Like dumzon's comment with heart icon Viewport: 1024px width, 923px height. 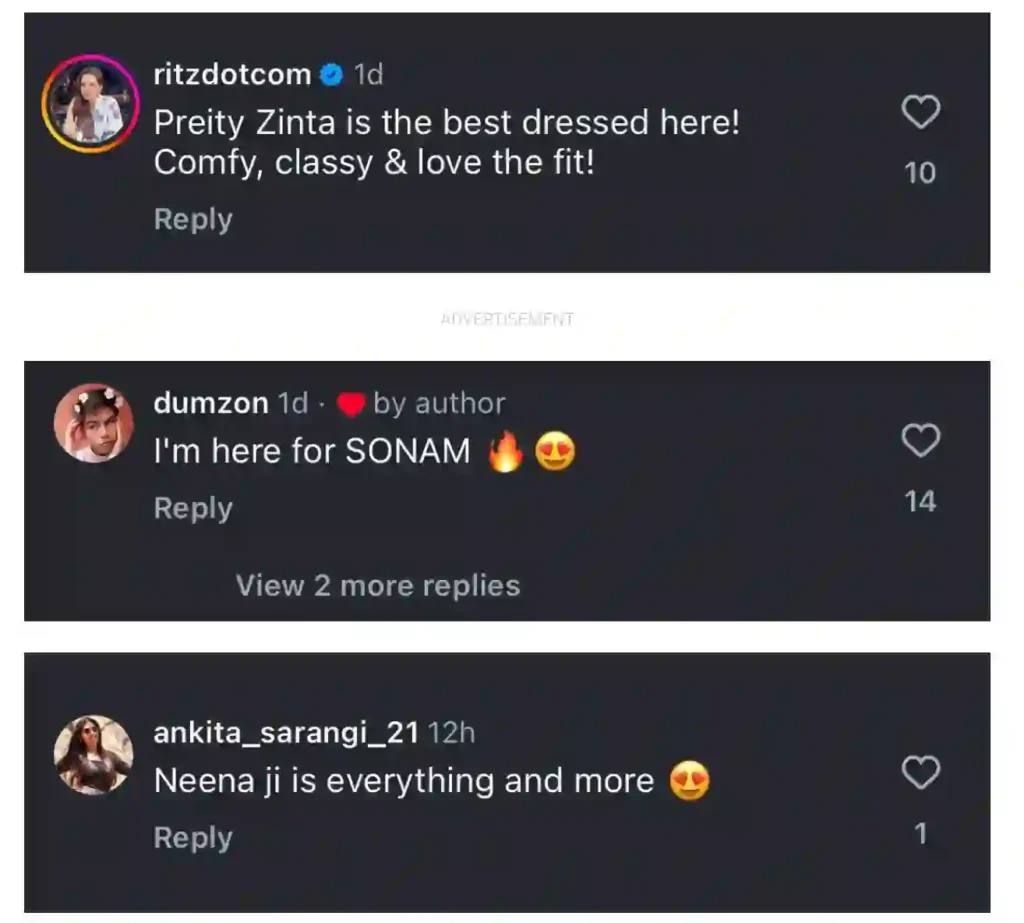(920, 440)
